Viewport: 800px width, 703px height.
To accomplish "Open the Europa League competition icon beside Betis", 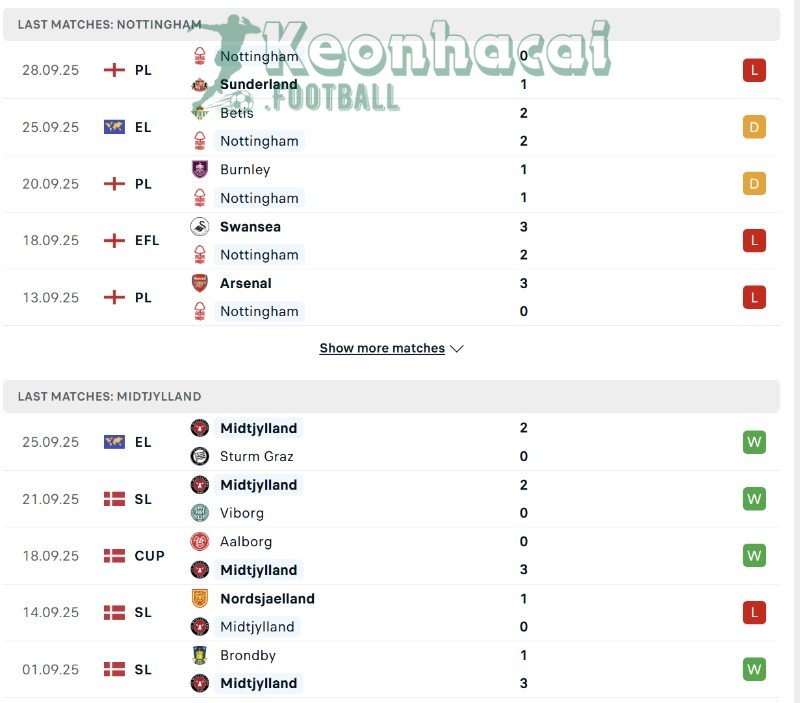I will click(x=113, y=127).
